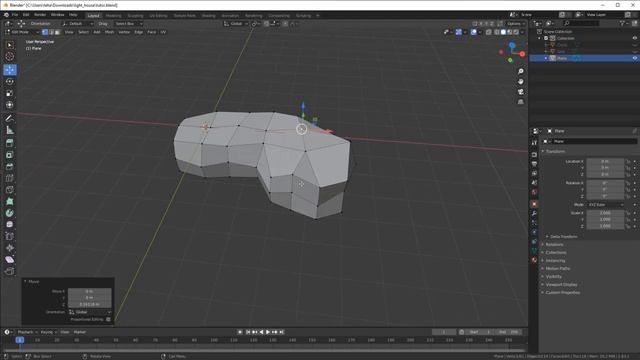Expand Viewport Display section

tap(561, 284)
